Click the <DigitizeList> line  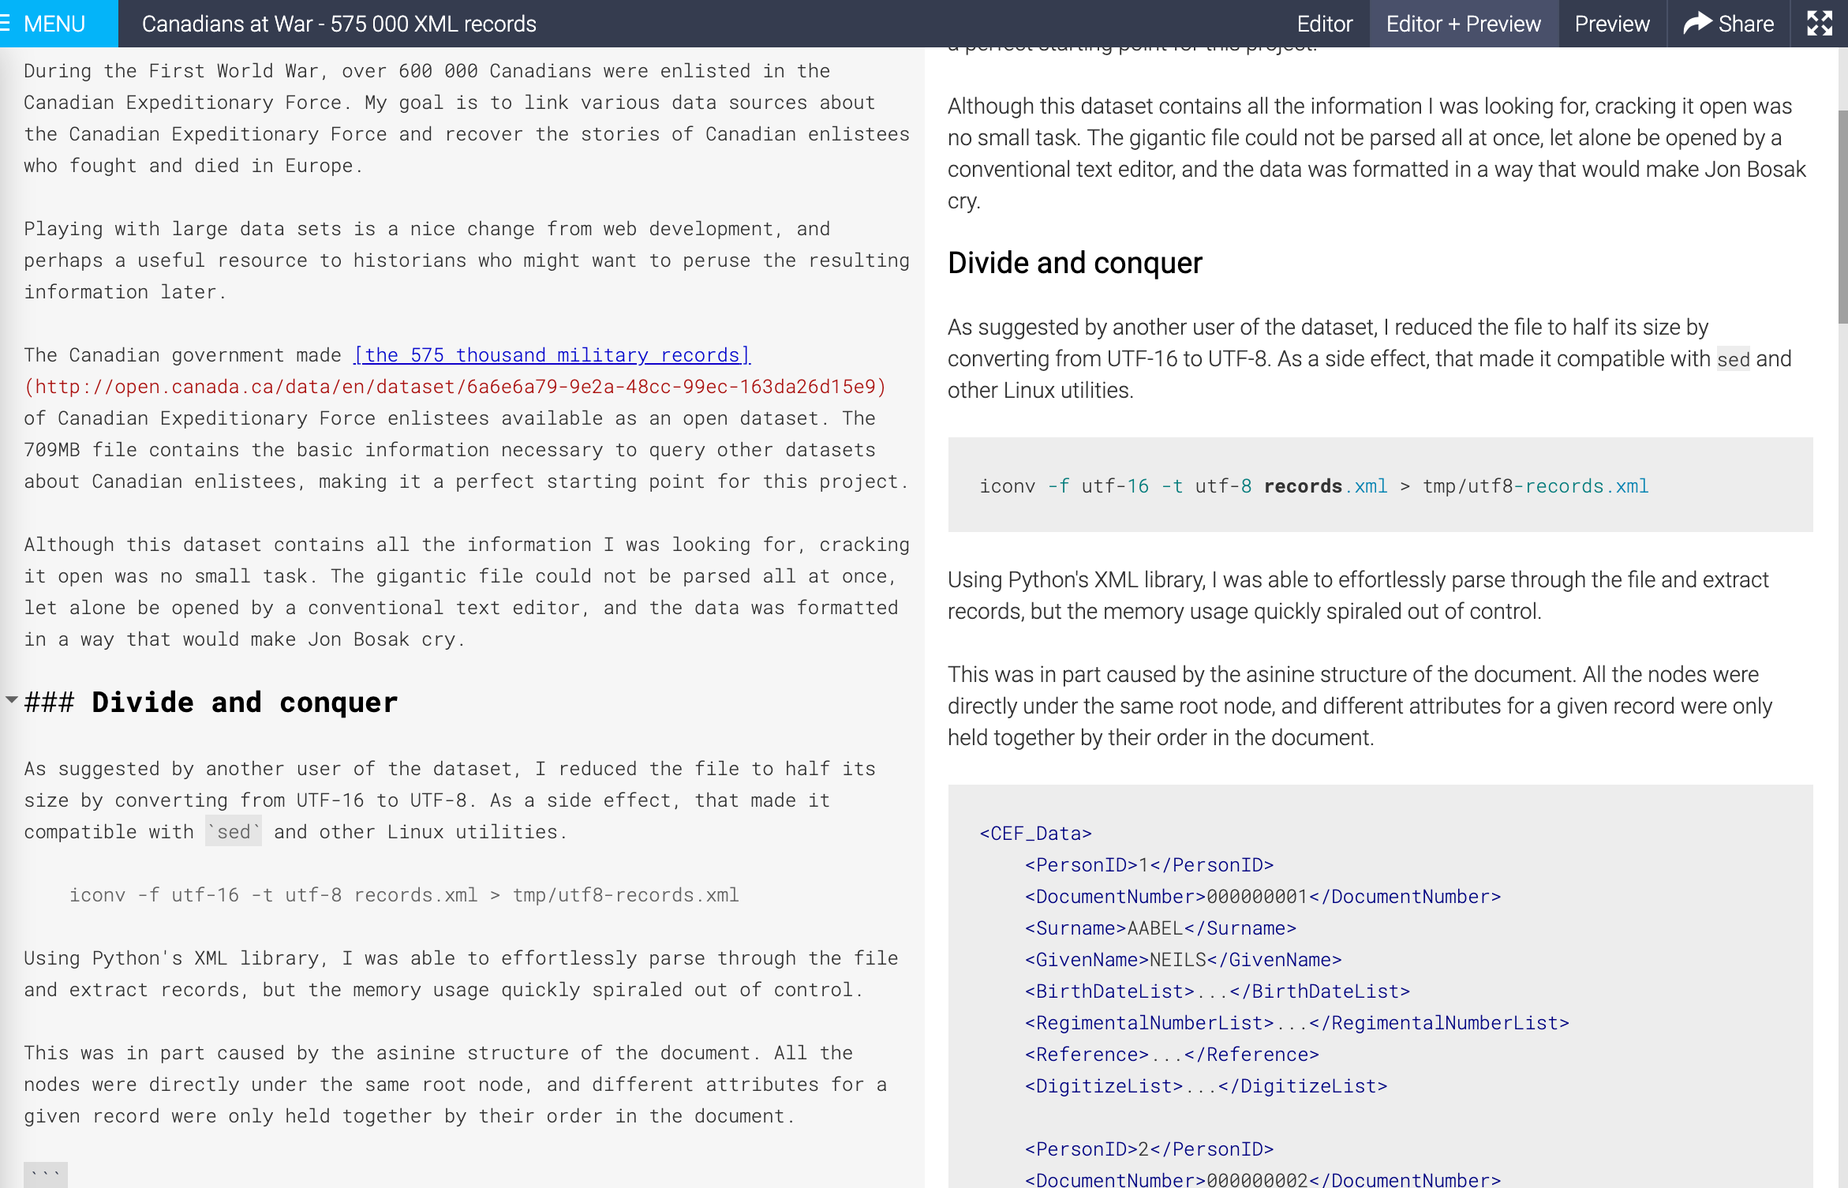(x=1206, y=1086)
